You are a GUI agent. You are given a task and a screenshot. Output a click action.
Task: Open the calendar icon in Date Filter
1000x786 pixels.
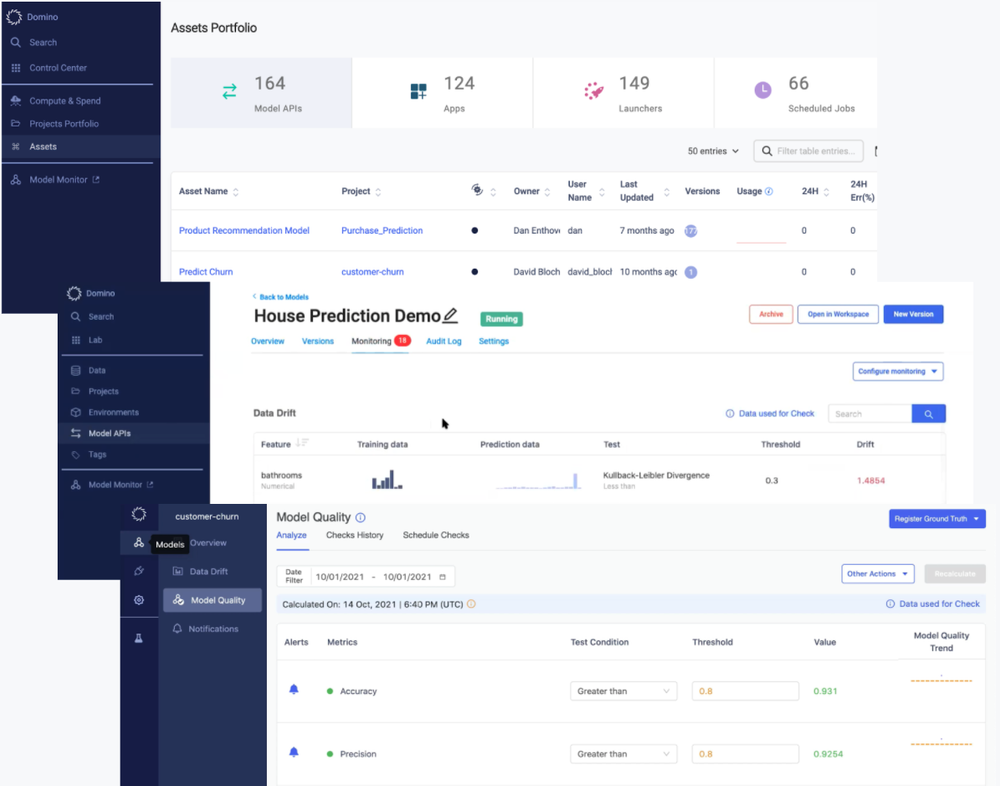[443, 577]
